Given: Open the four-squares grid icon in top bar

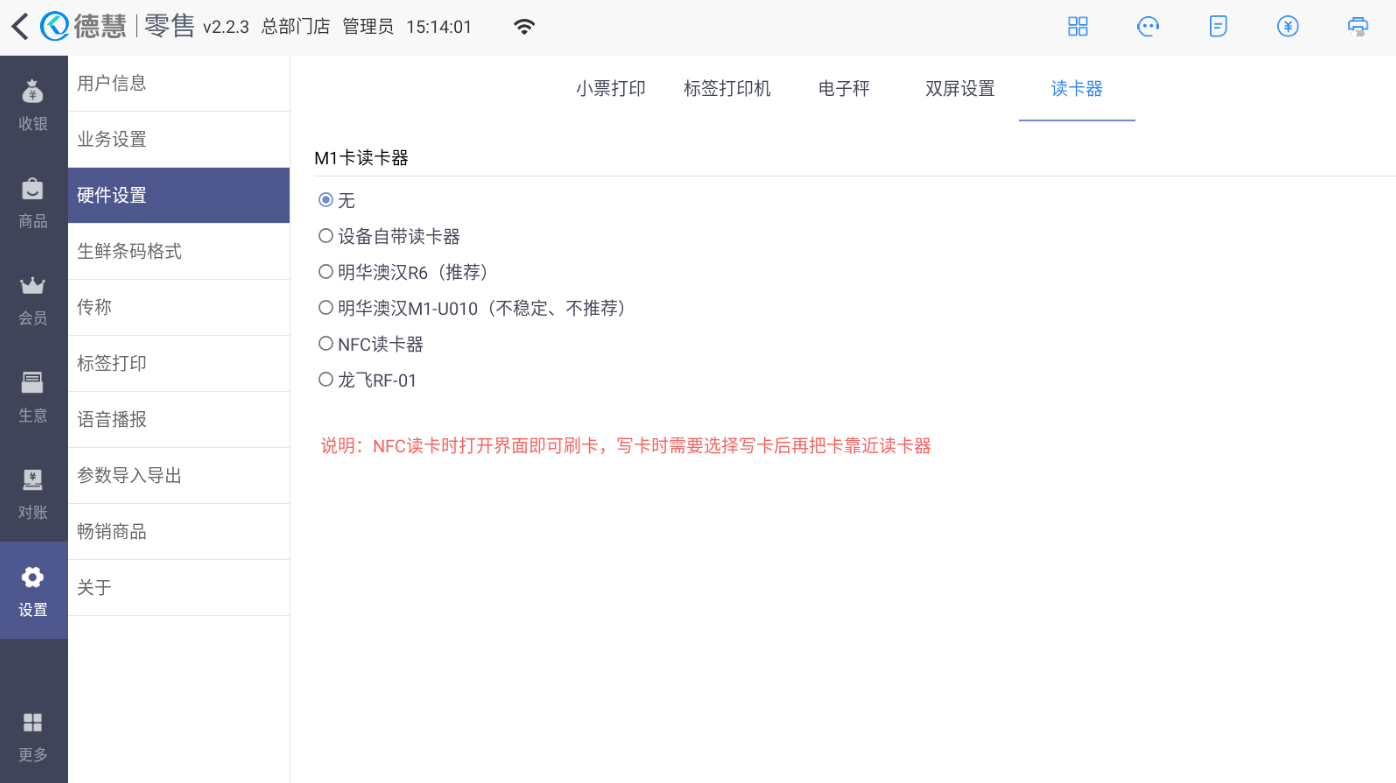Looking at the screenshot, I should click(1078, 27).
